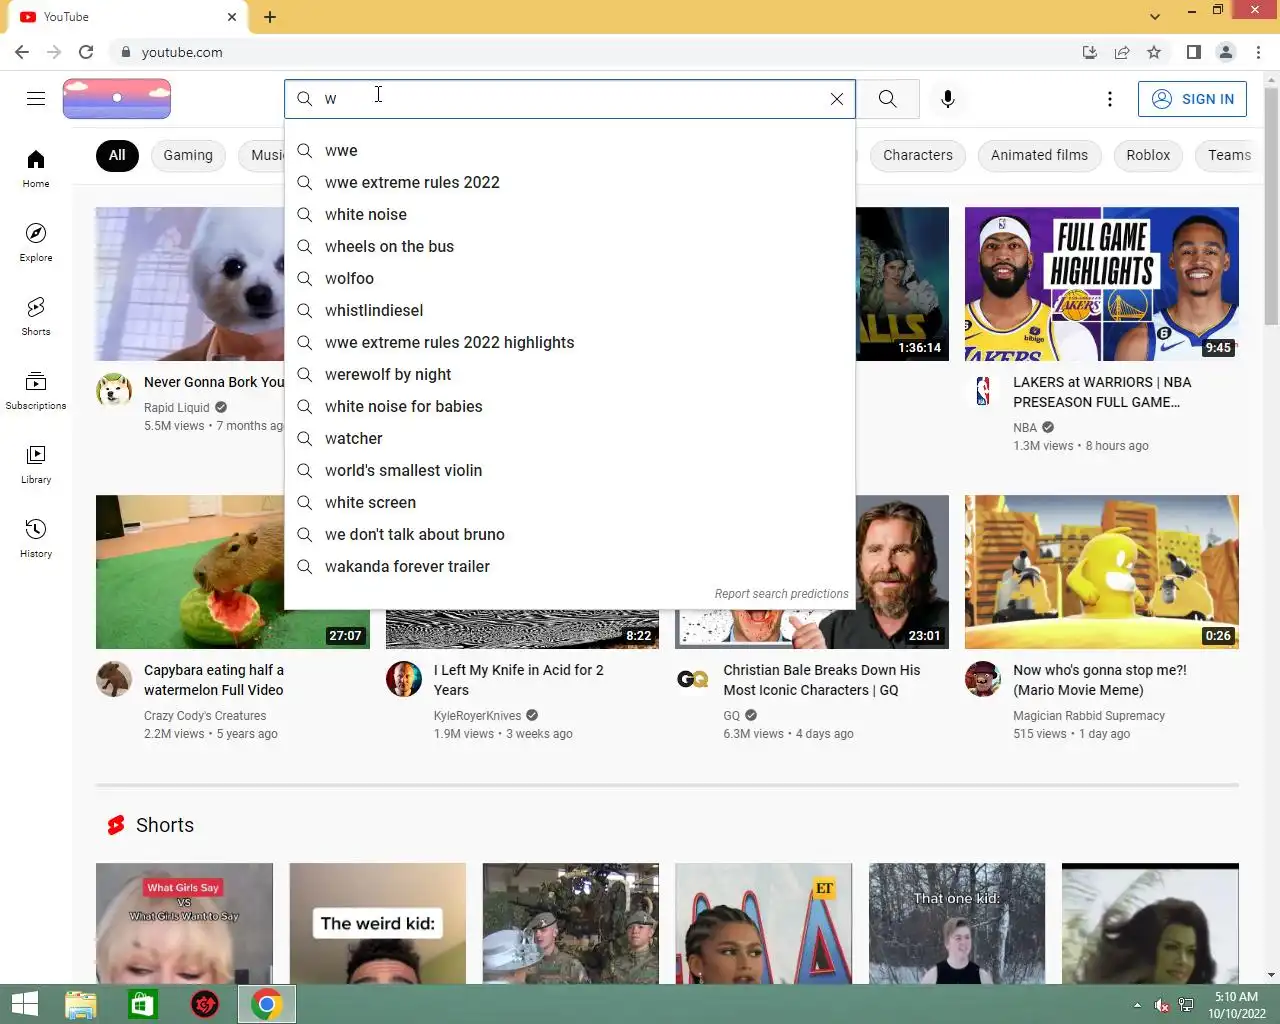
Task: Choose suggestion "wakanda forever trailer"
Action: (570, 566)
